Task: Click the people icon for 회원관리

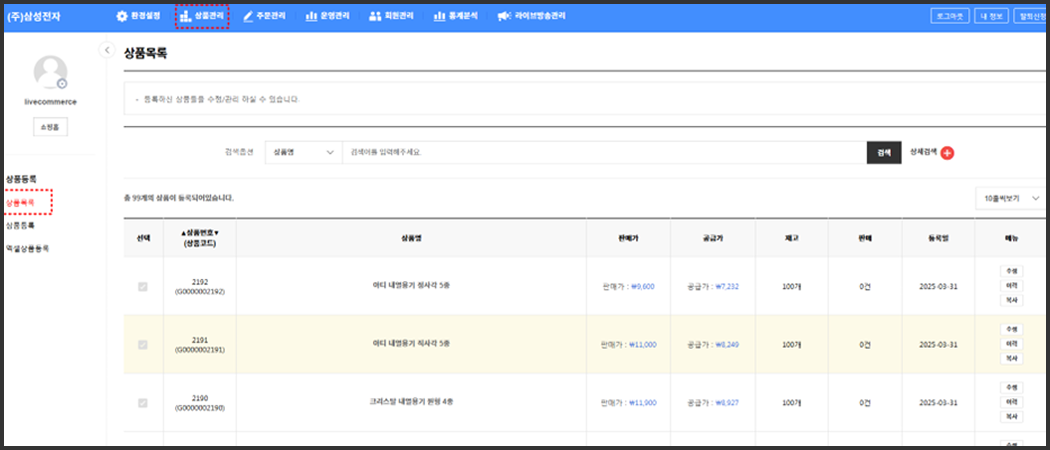Action: tap(375, 16)
